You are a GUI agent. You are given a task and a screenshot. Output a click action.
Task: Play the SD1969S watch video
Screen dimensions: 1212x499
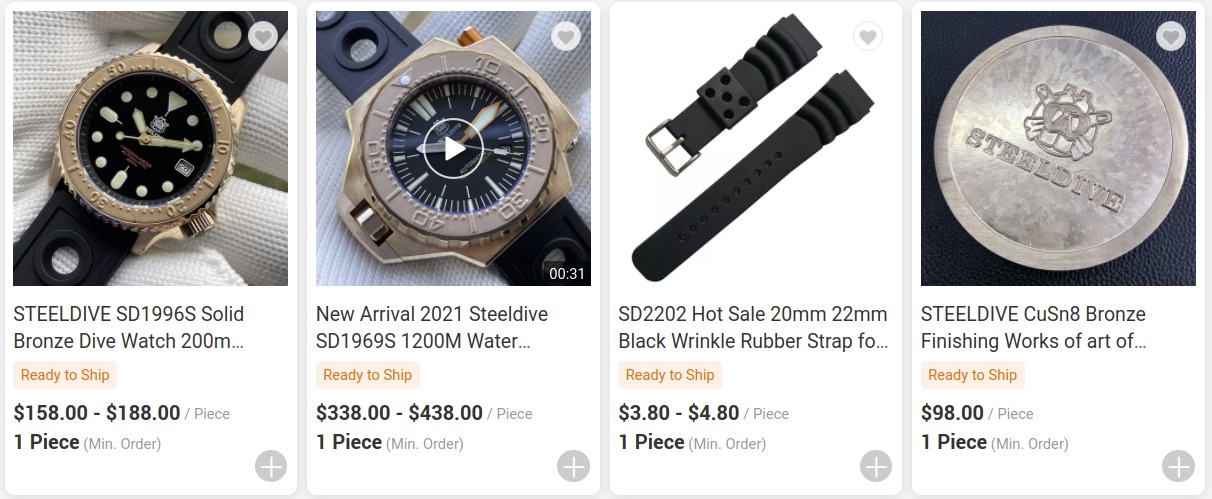coord(453,149)
